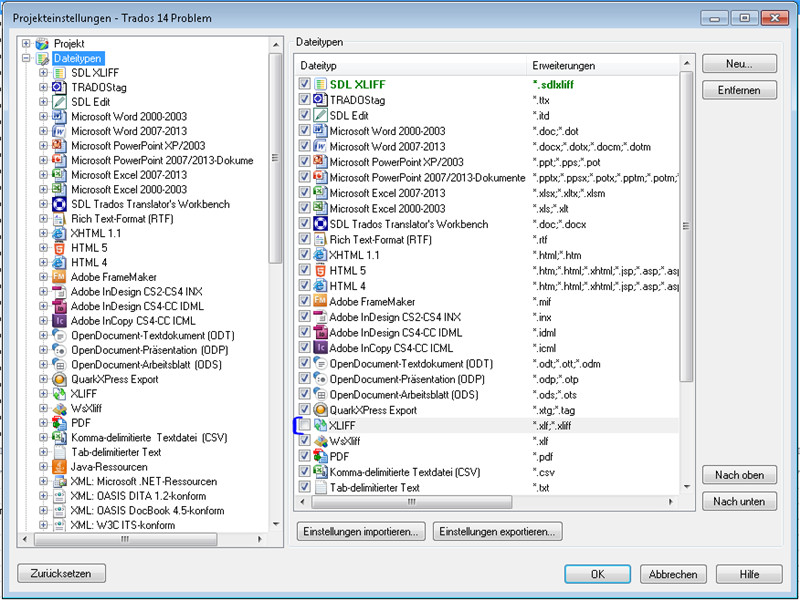Click the WsXliff icon in the file type list

(320, 441)
